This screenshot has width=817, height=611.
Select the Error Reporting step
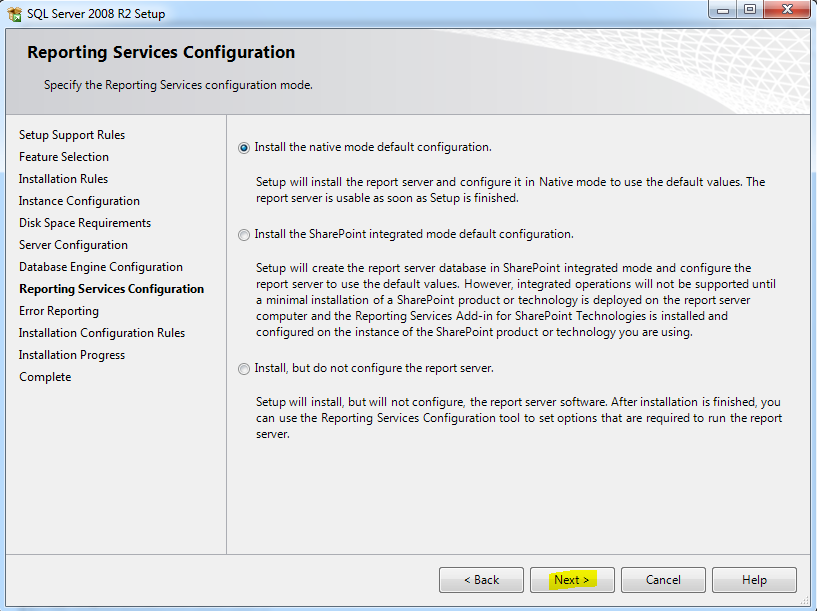coord(59,311)
